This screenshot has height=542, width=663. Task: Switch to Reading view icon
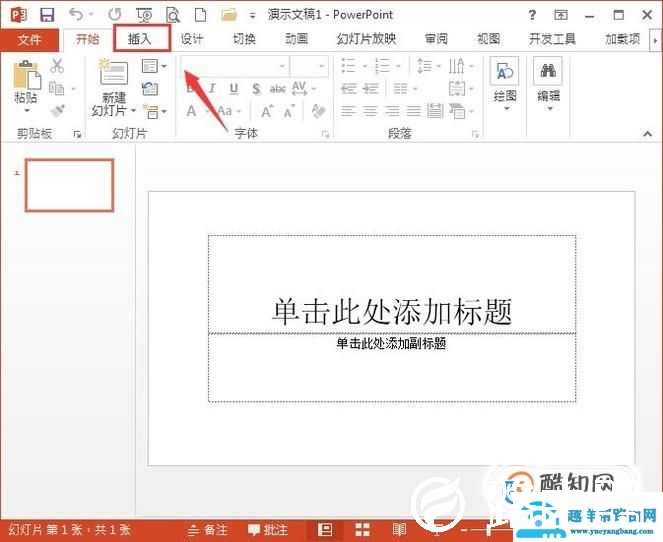(399, 529)
